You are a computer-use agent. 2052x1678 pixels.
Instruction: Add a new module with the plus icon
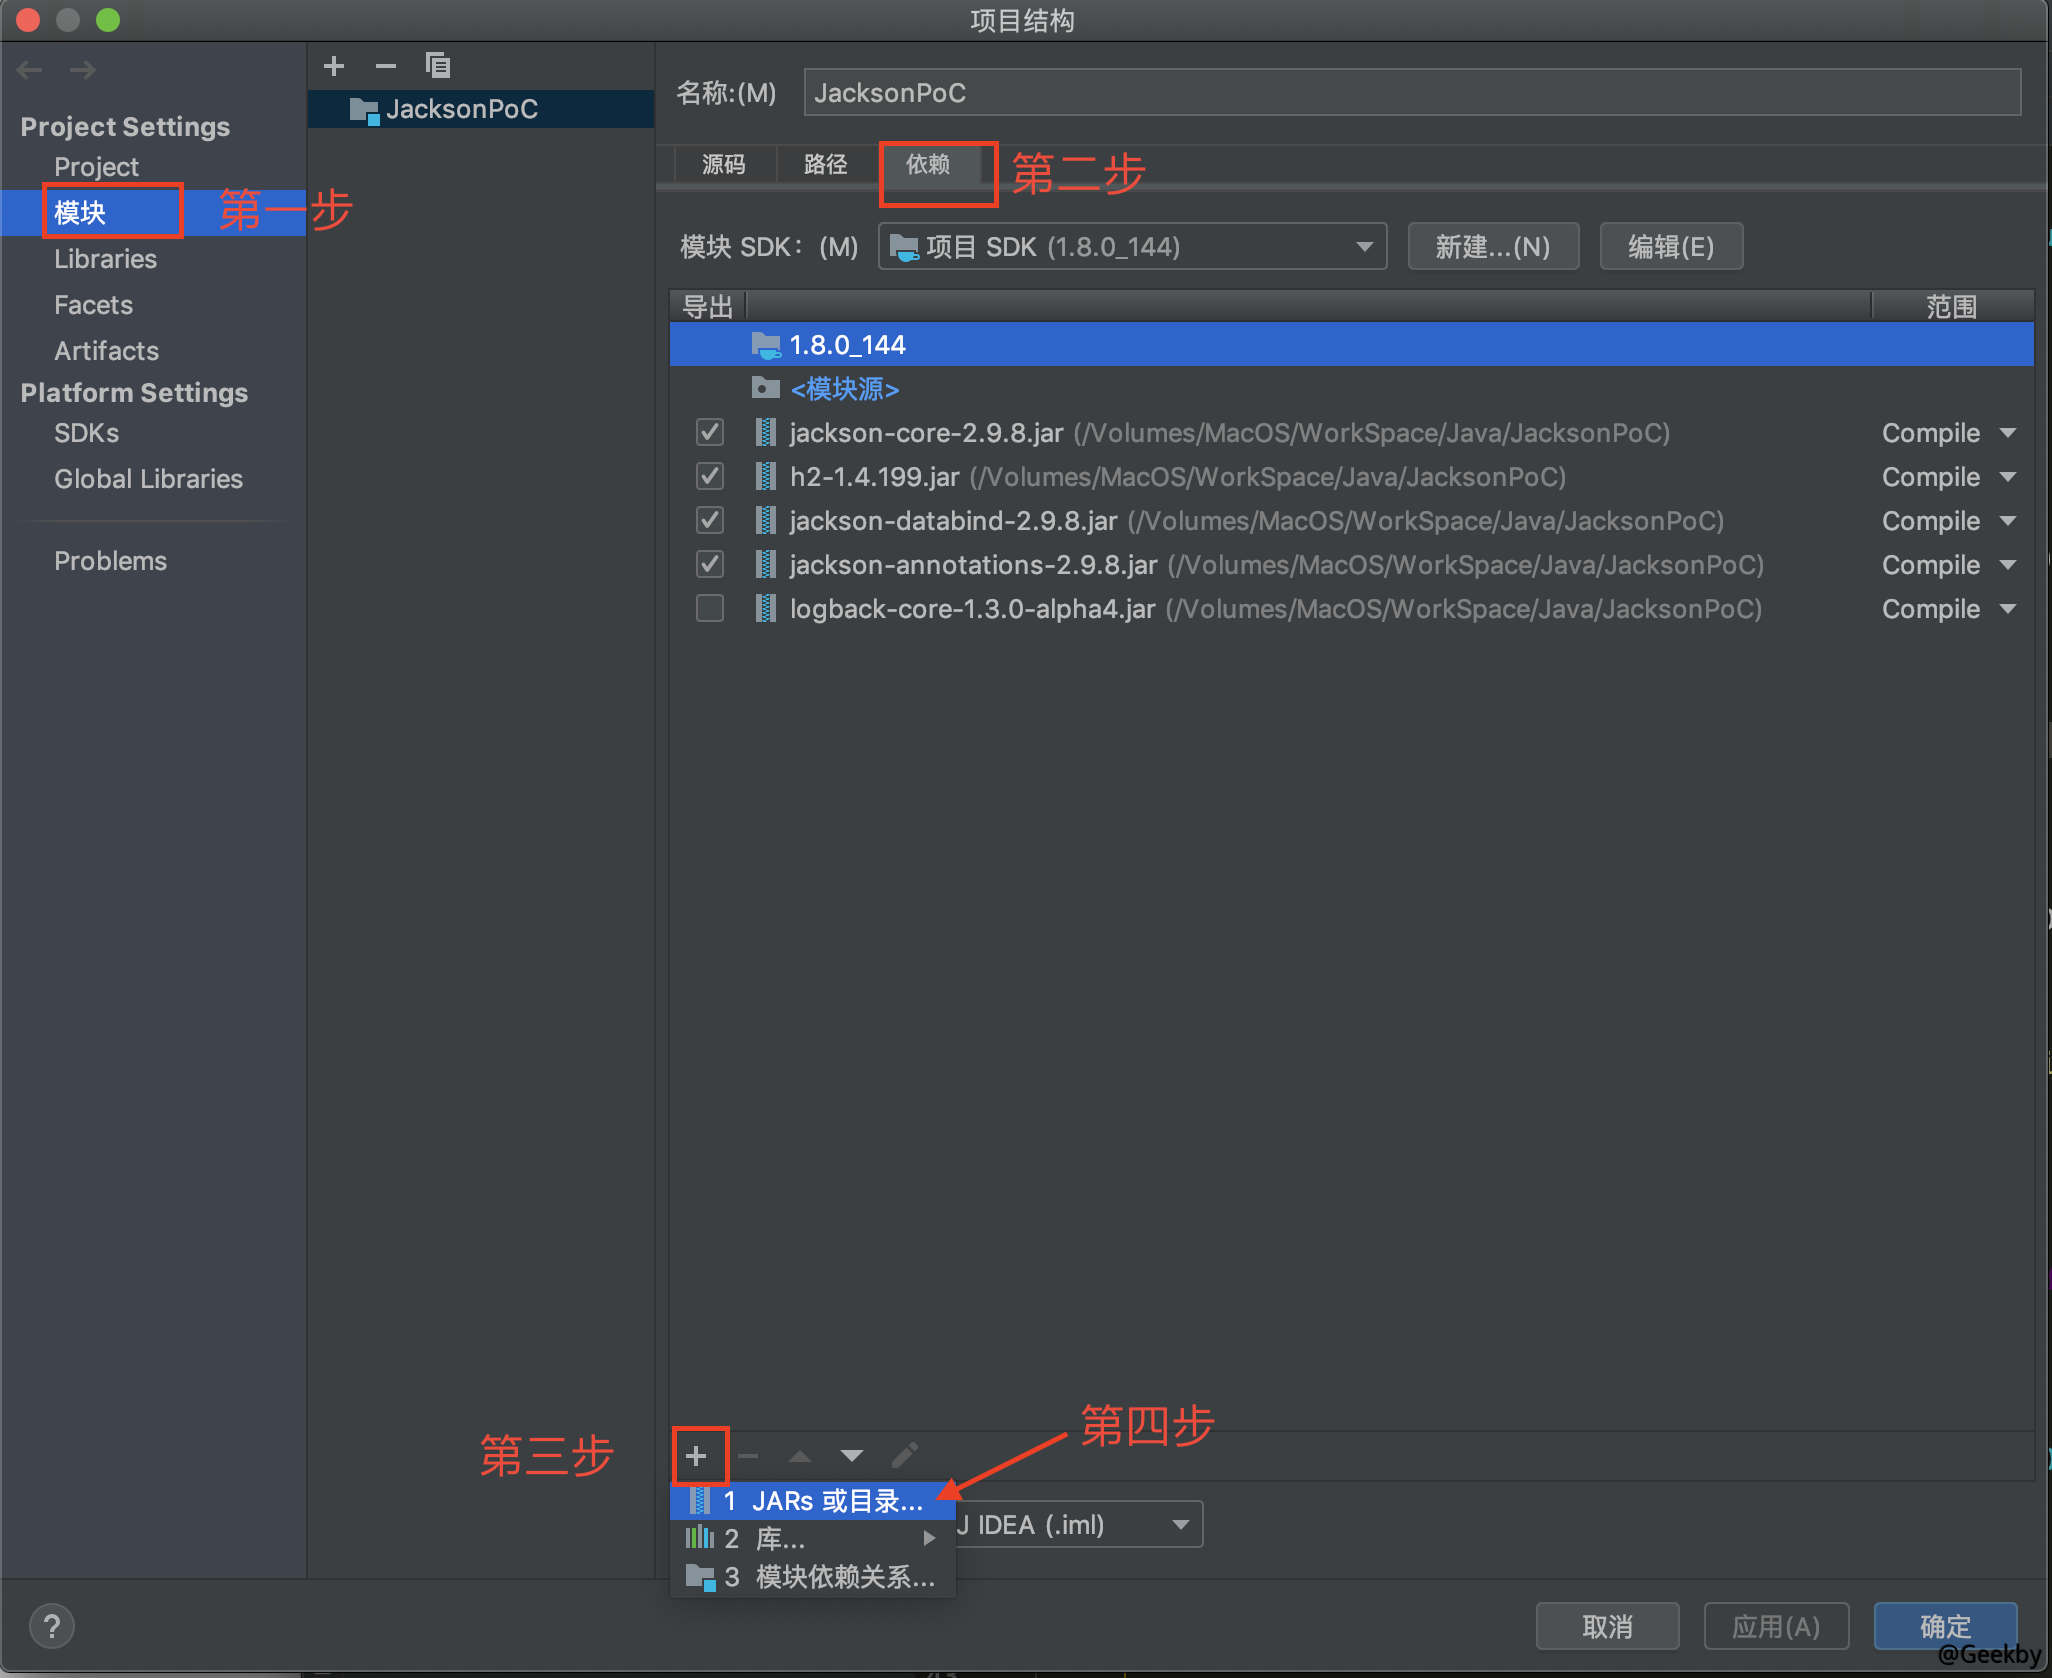[x=333, y=66]
